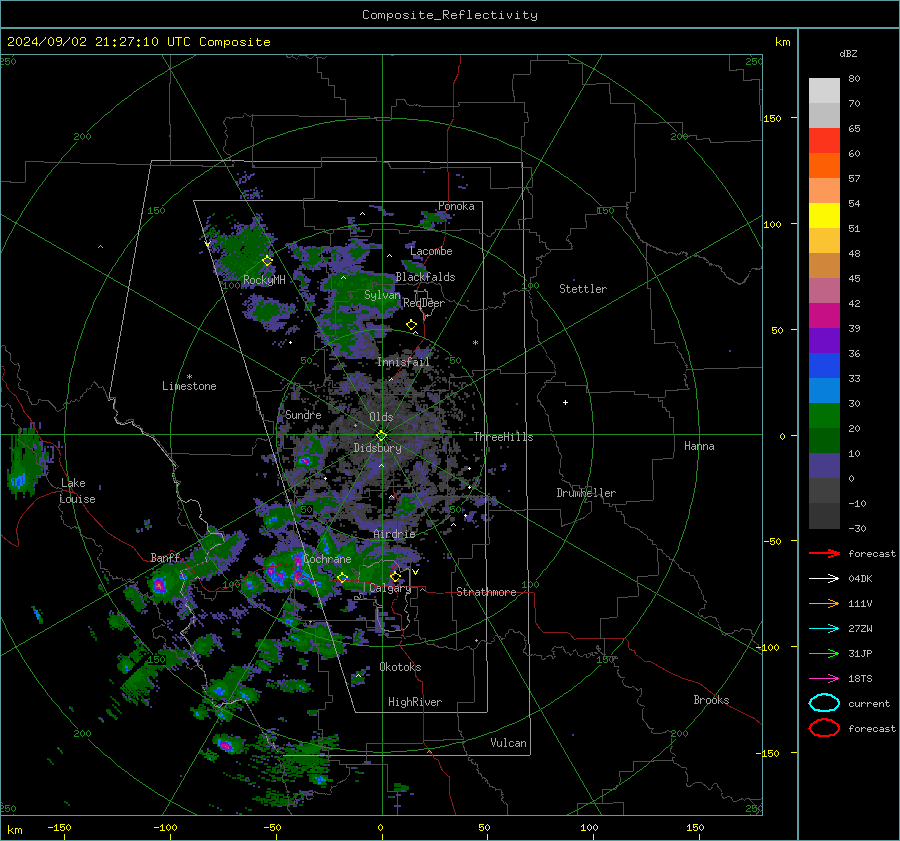
Task: Click the bright green 20-30 dBZ swatch
Action: click(x=824, y=416)
